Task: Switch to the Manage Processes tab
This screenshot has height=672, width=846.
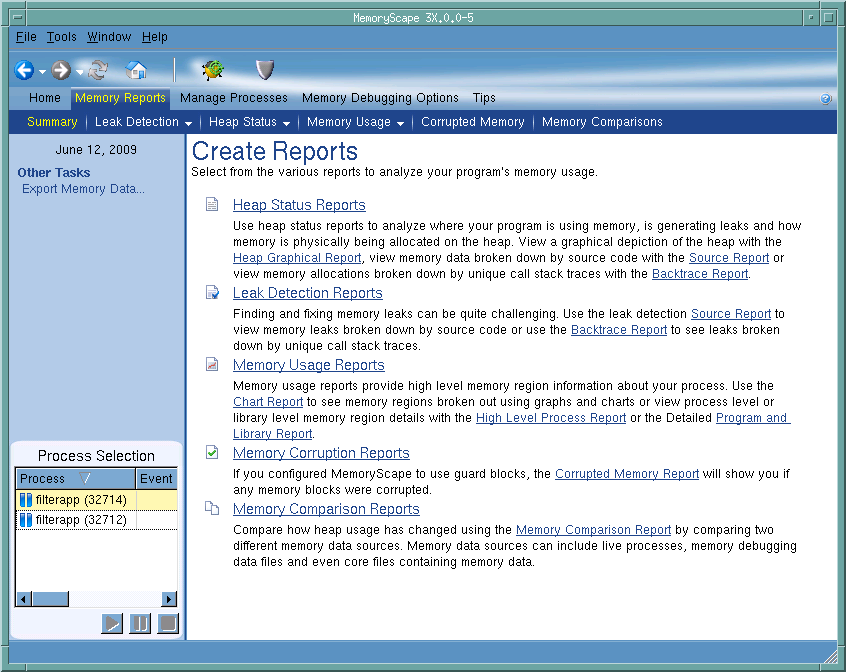Action: 233,98
